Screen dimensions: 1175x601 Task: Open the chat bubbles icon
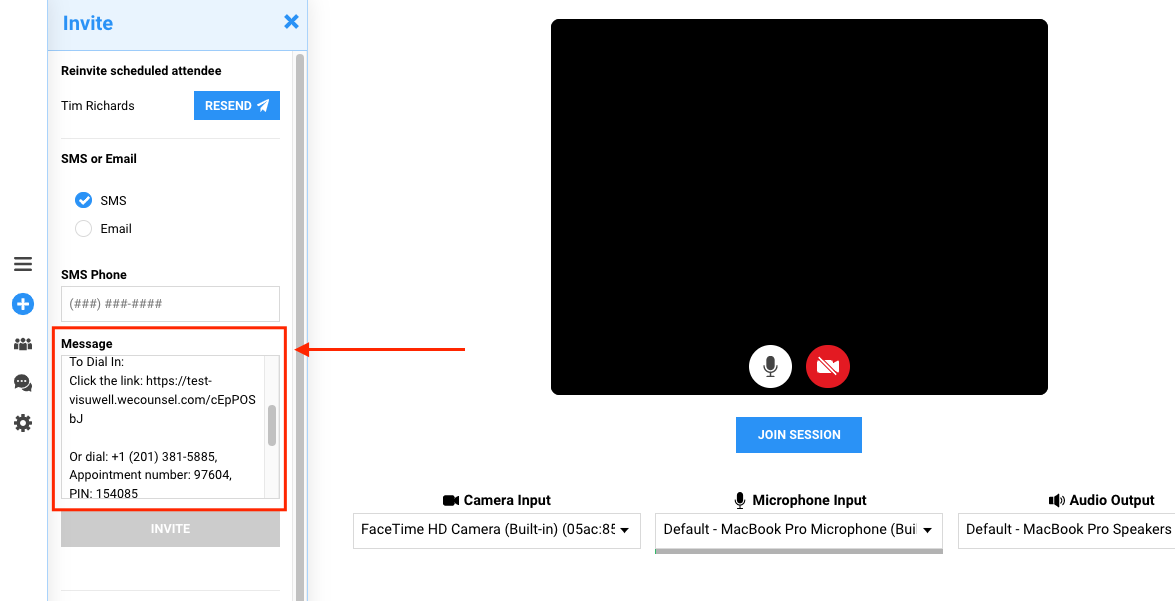[23, 384]
